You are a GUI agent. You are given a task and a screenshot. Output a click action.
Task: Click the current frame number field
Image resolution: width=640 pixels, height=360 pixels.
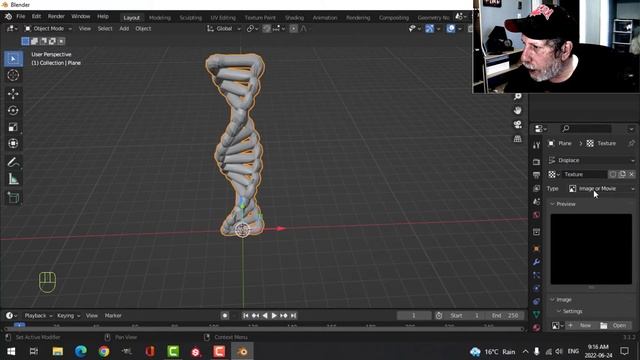point(413,316)
